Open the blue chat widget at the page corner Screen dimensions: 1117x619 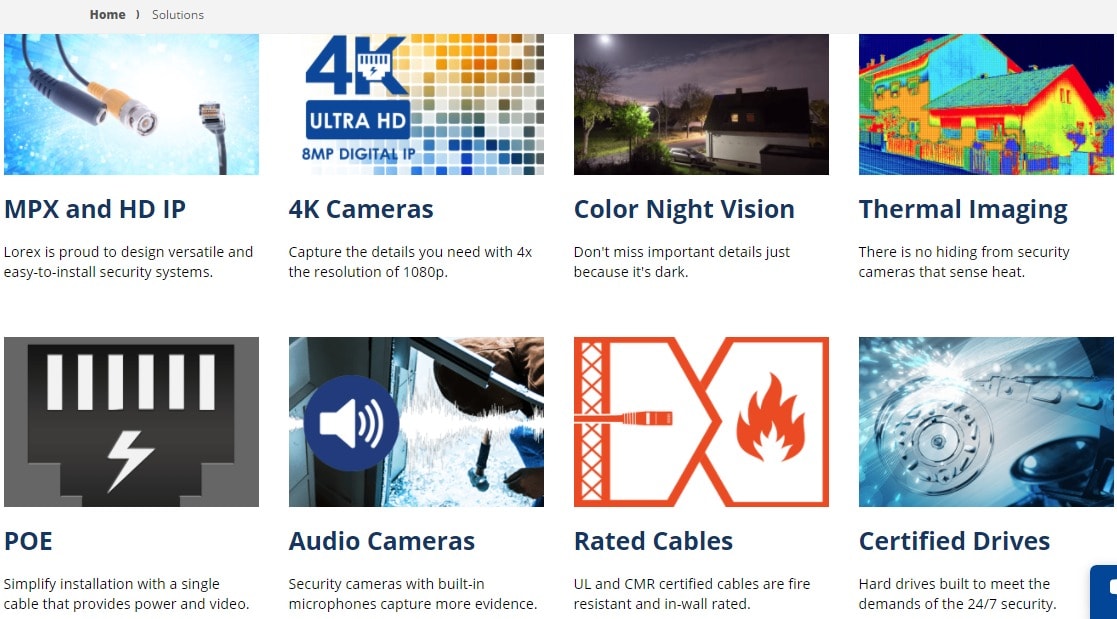1104,591
